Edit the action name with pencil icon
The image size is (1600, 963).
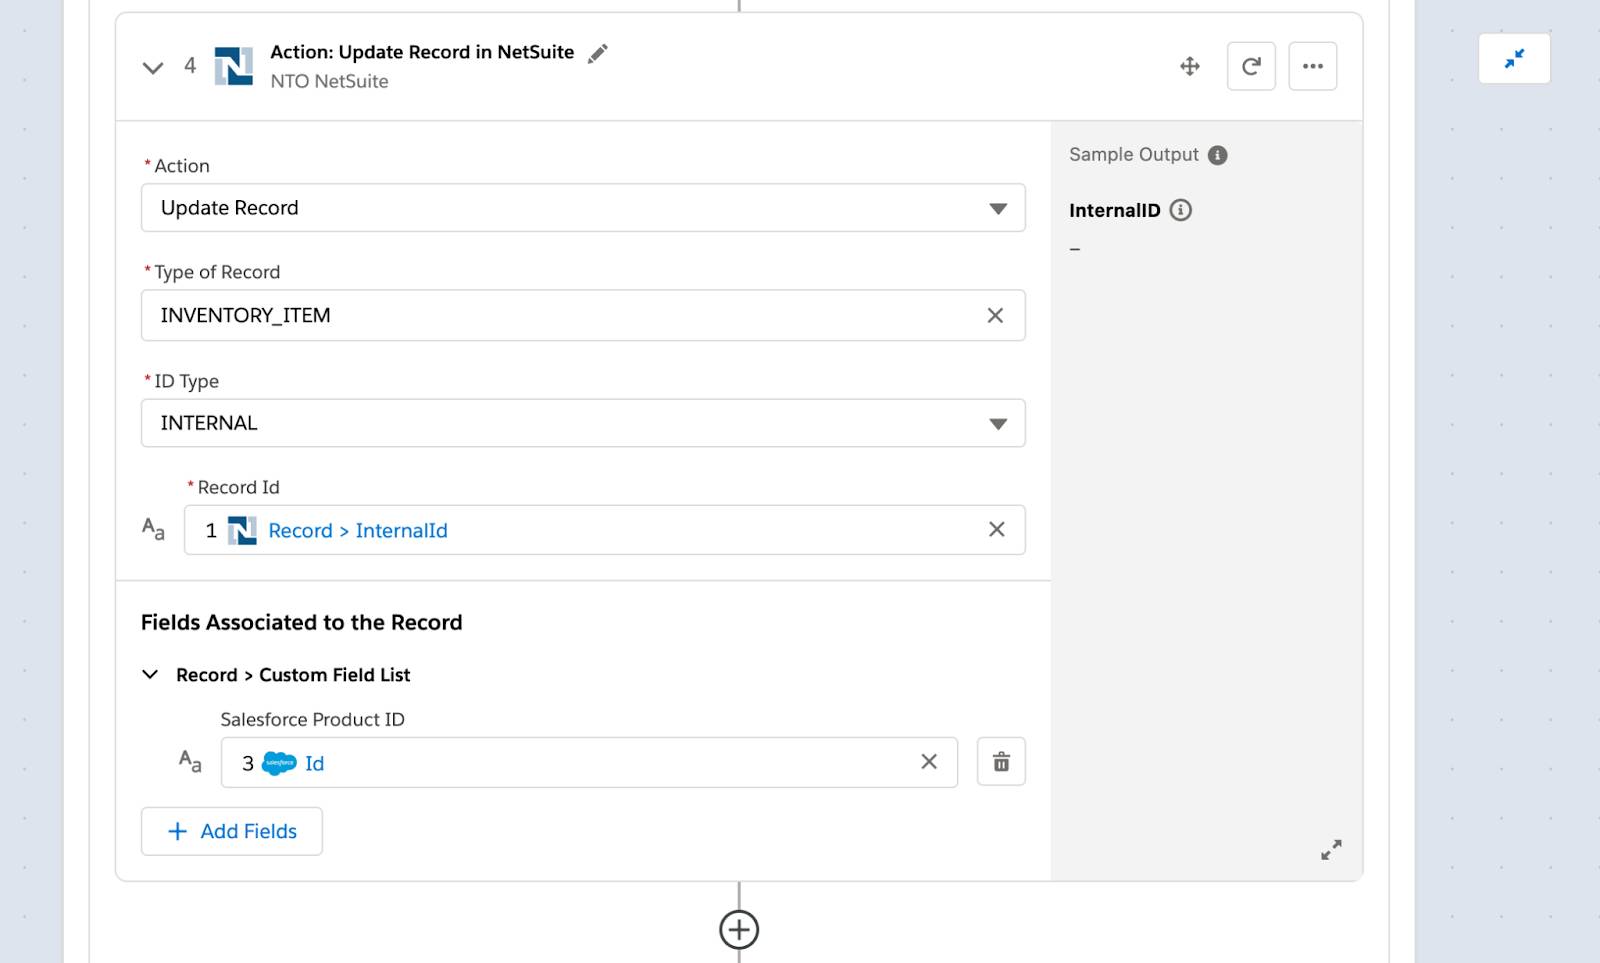(x=597, y=54)
